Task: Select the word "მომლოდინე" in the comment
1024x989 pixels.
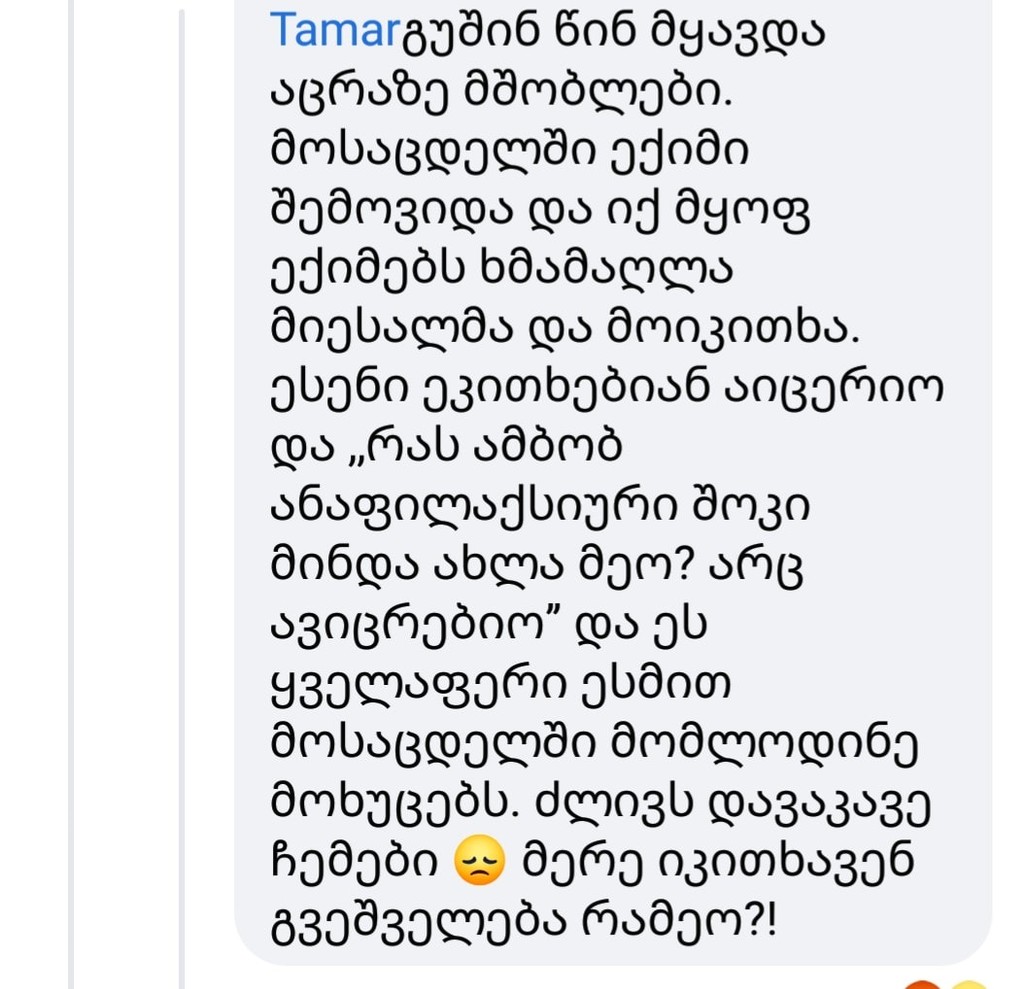Action: [749, 744]
